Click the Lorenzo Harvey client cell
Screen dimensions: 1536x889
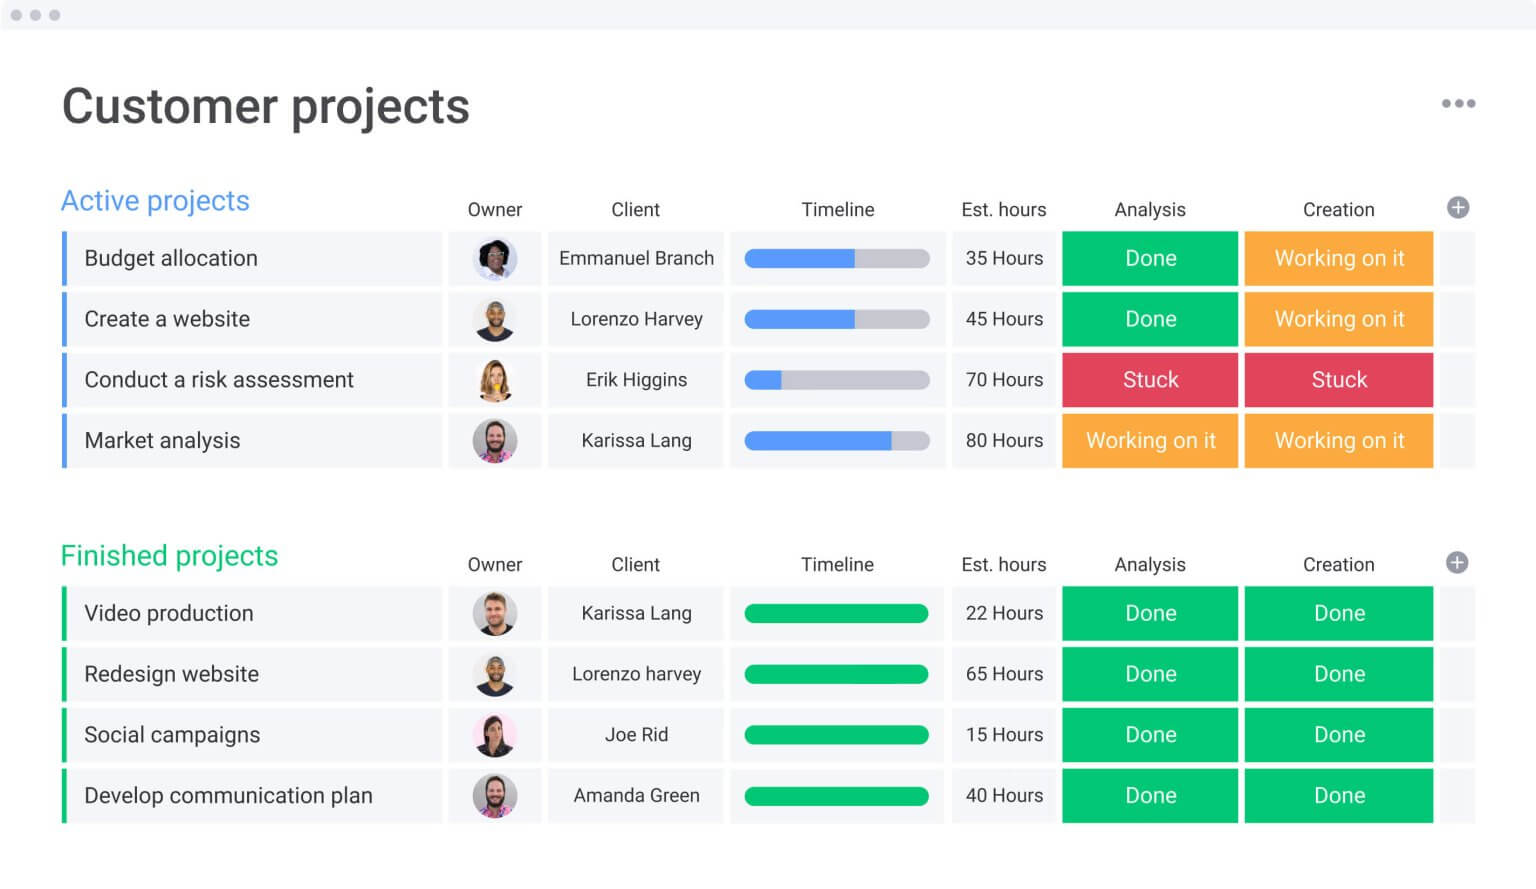click(x=636, y=319)
